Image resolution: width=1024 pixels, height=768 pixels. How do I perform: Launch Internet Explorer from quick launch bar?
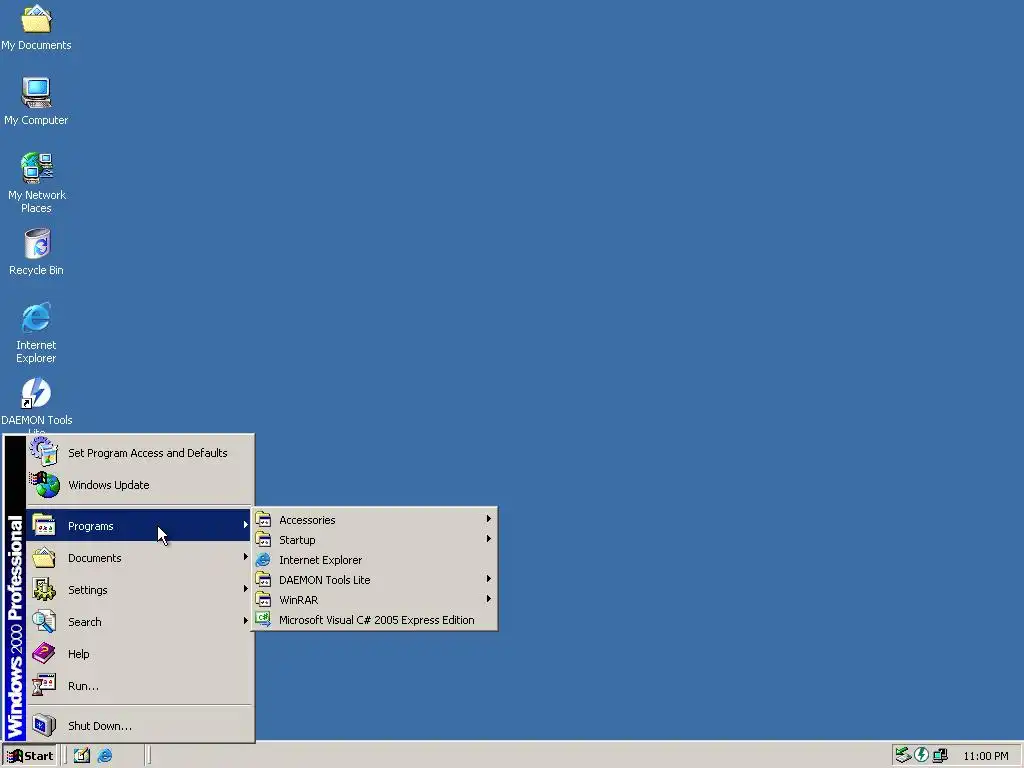click(x=104, y=756)
